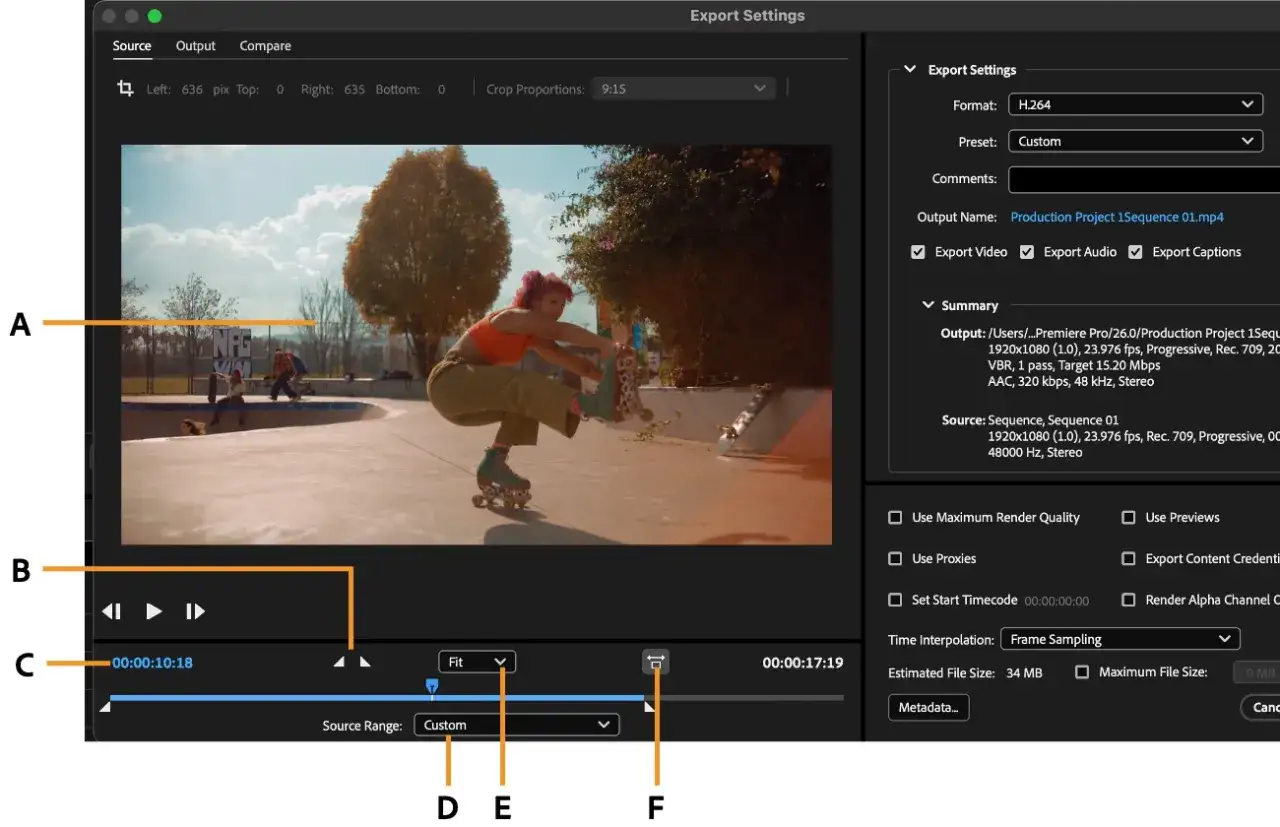Click the Metadata button
This screenshot has width=1280, height=827.
928,708
